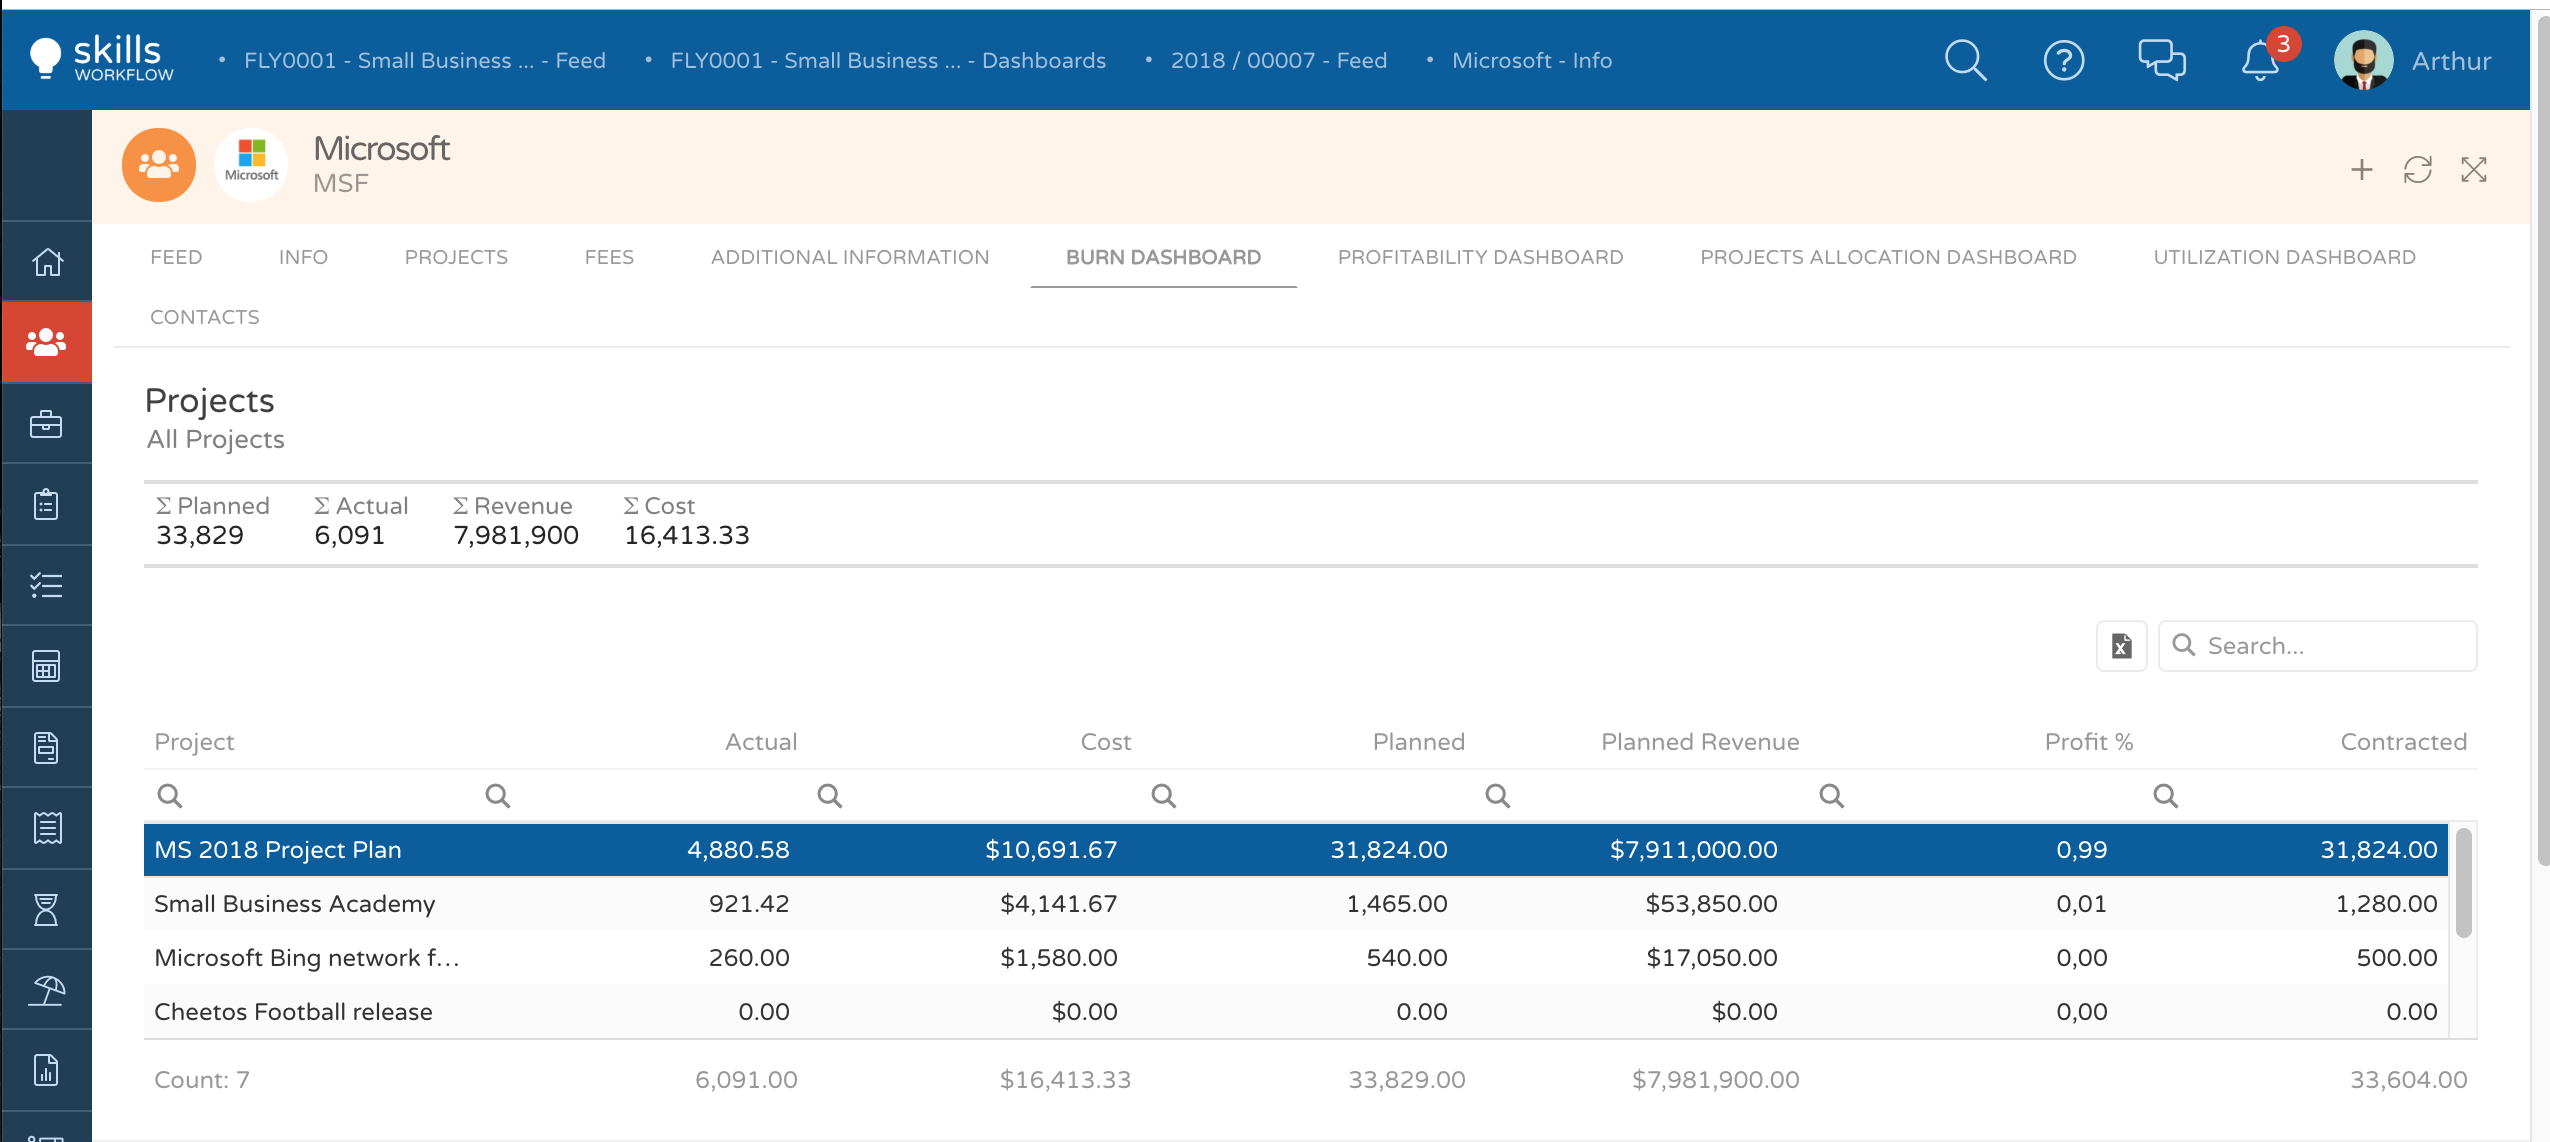Open the 2018 / 00007 - Feed breadcrumb
The width and height of the screenshot is (2550, 1142).
[x=1278, y=60]
